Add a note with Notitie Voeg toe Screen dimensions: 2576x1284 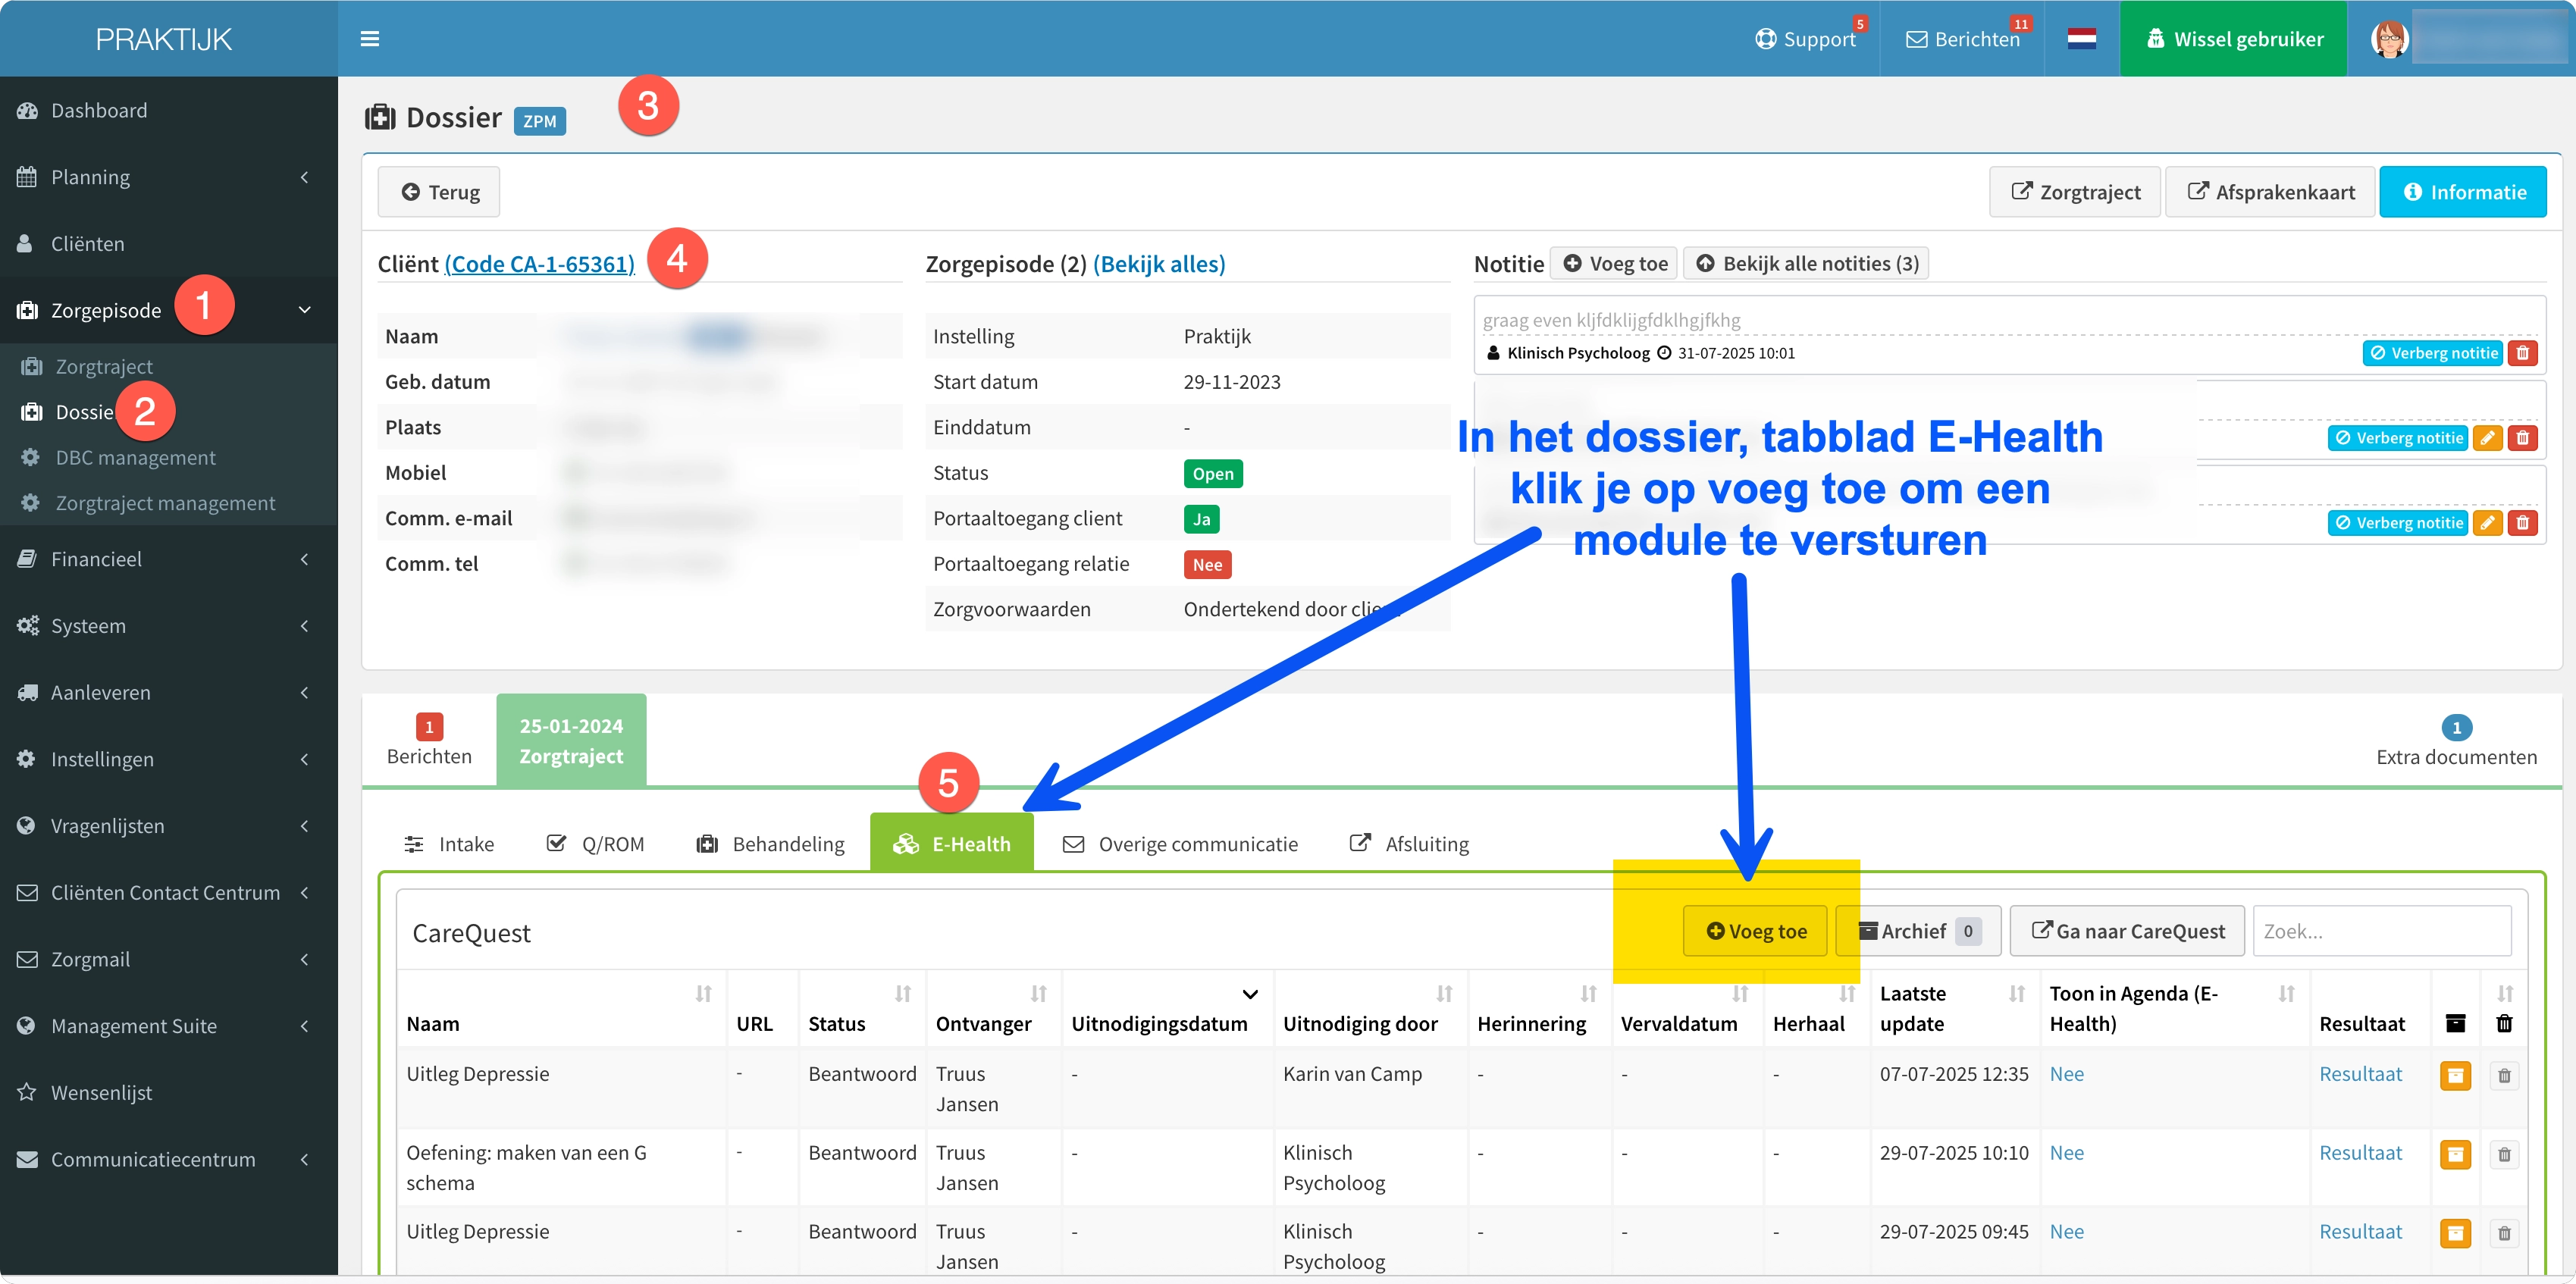[1615, 263]
